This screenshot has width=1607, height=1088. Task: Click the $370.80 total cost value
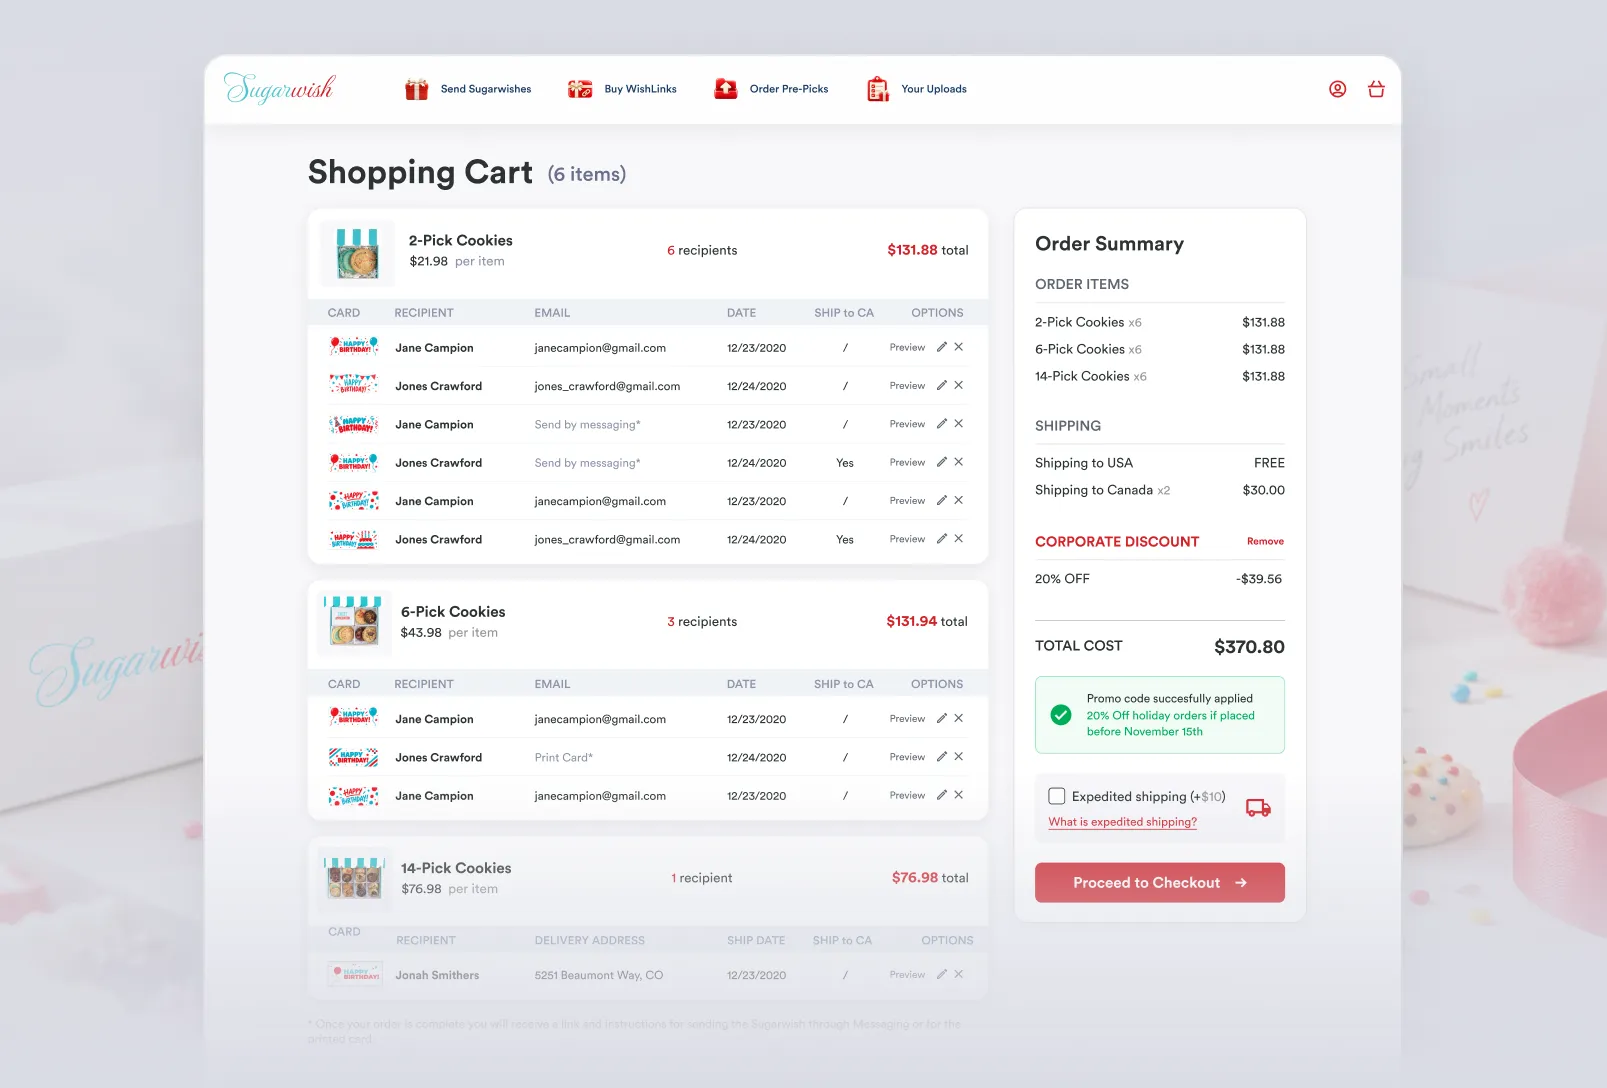(x=1249, y=647)
